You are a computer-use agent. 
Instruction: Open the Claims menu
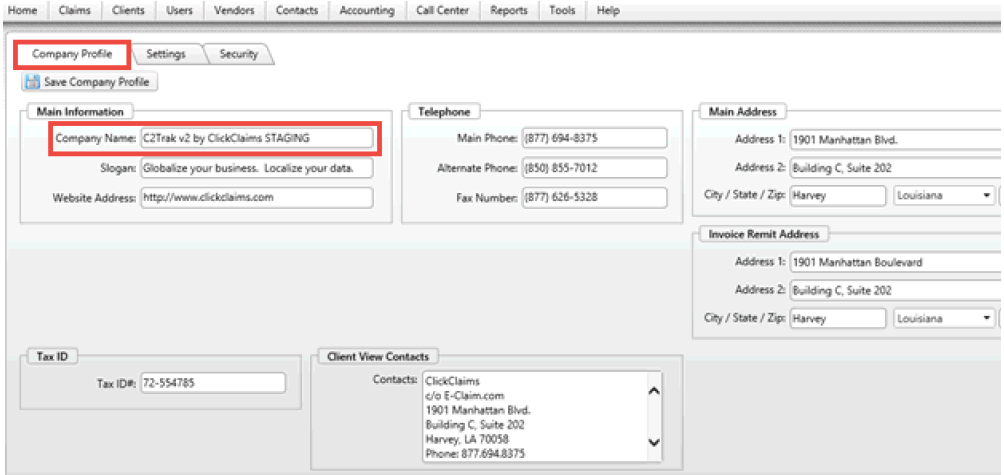click(x=74, y=10)
